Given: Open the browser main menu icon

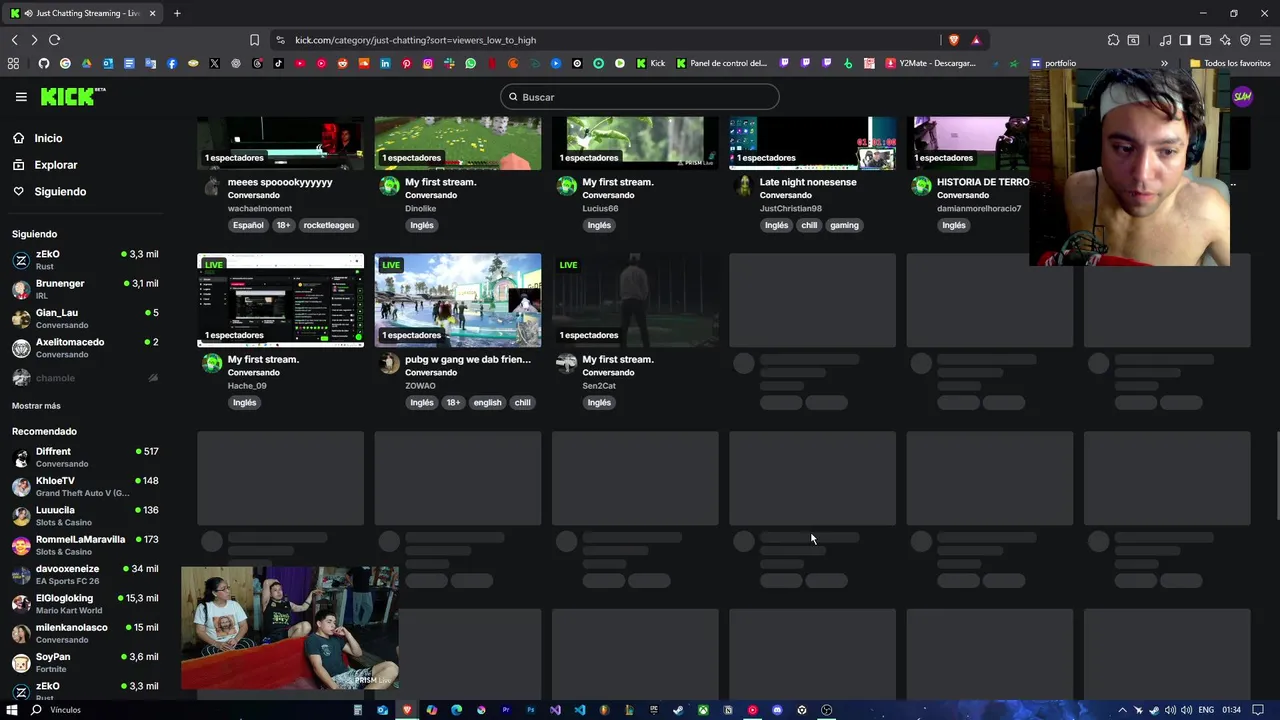Looking at the screenshot, I should (1265, 40).
